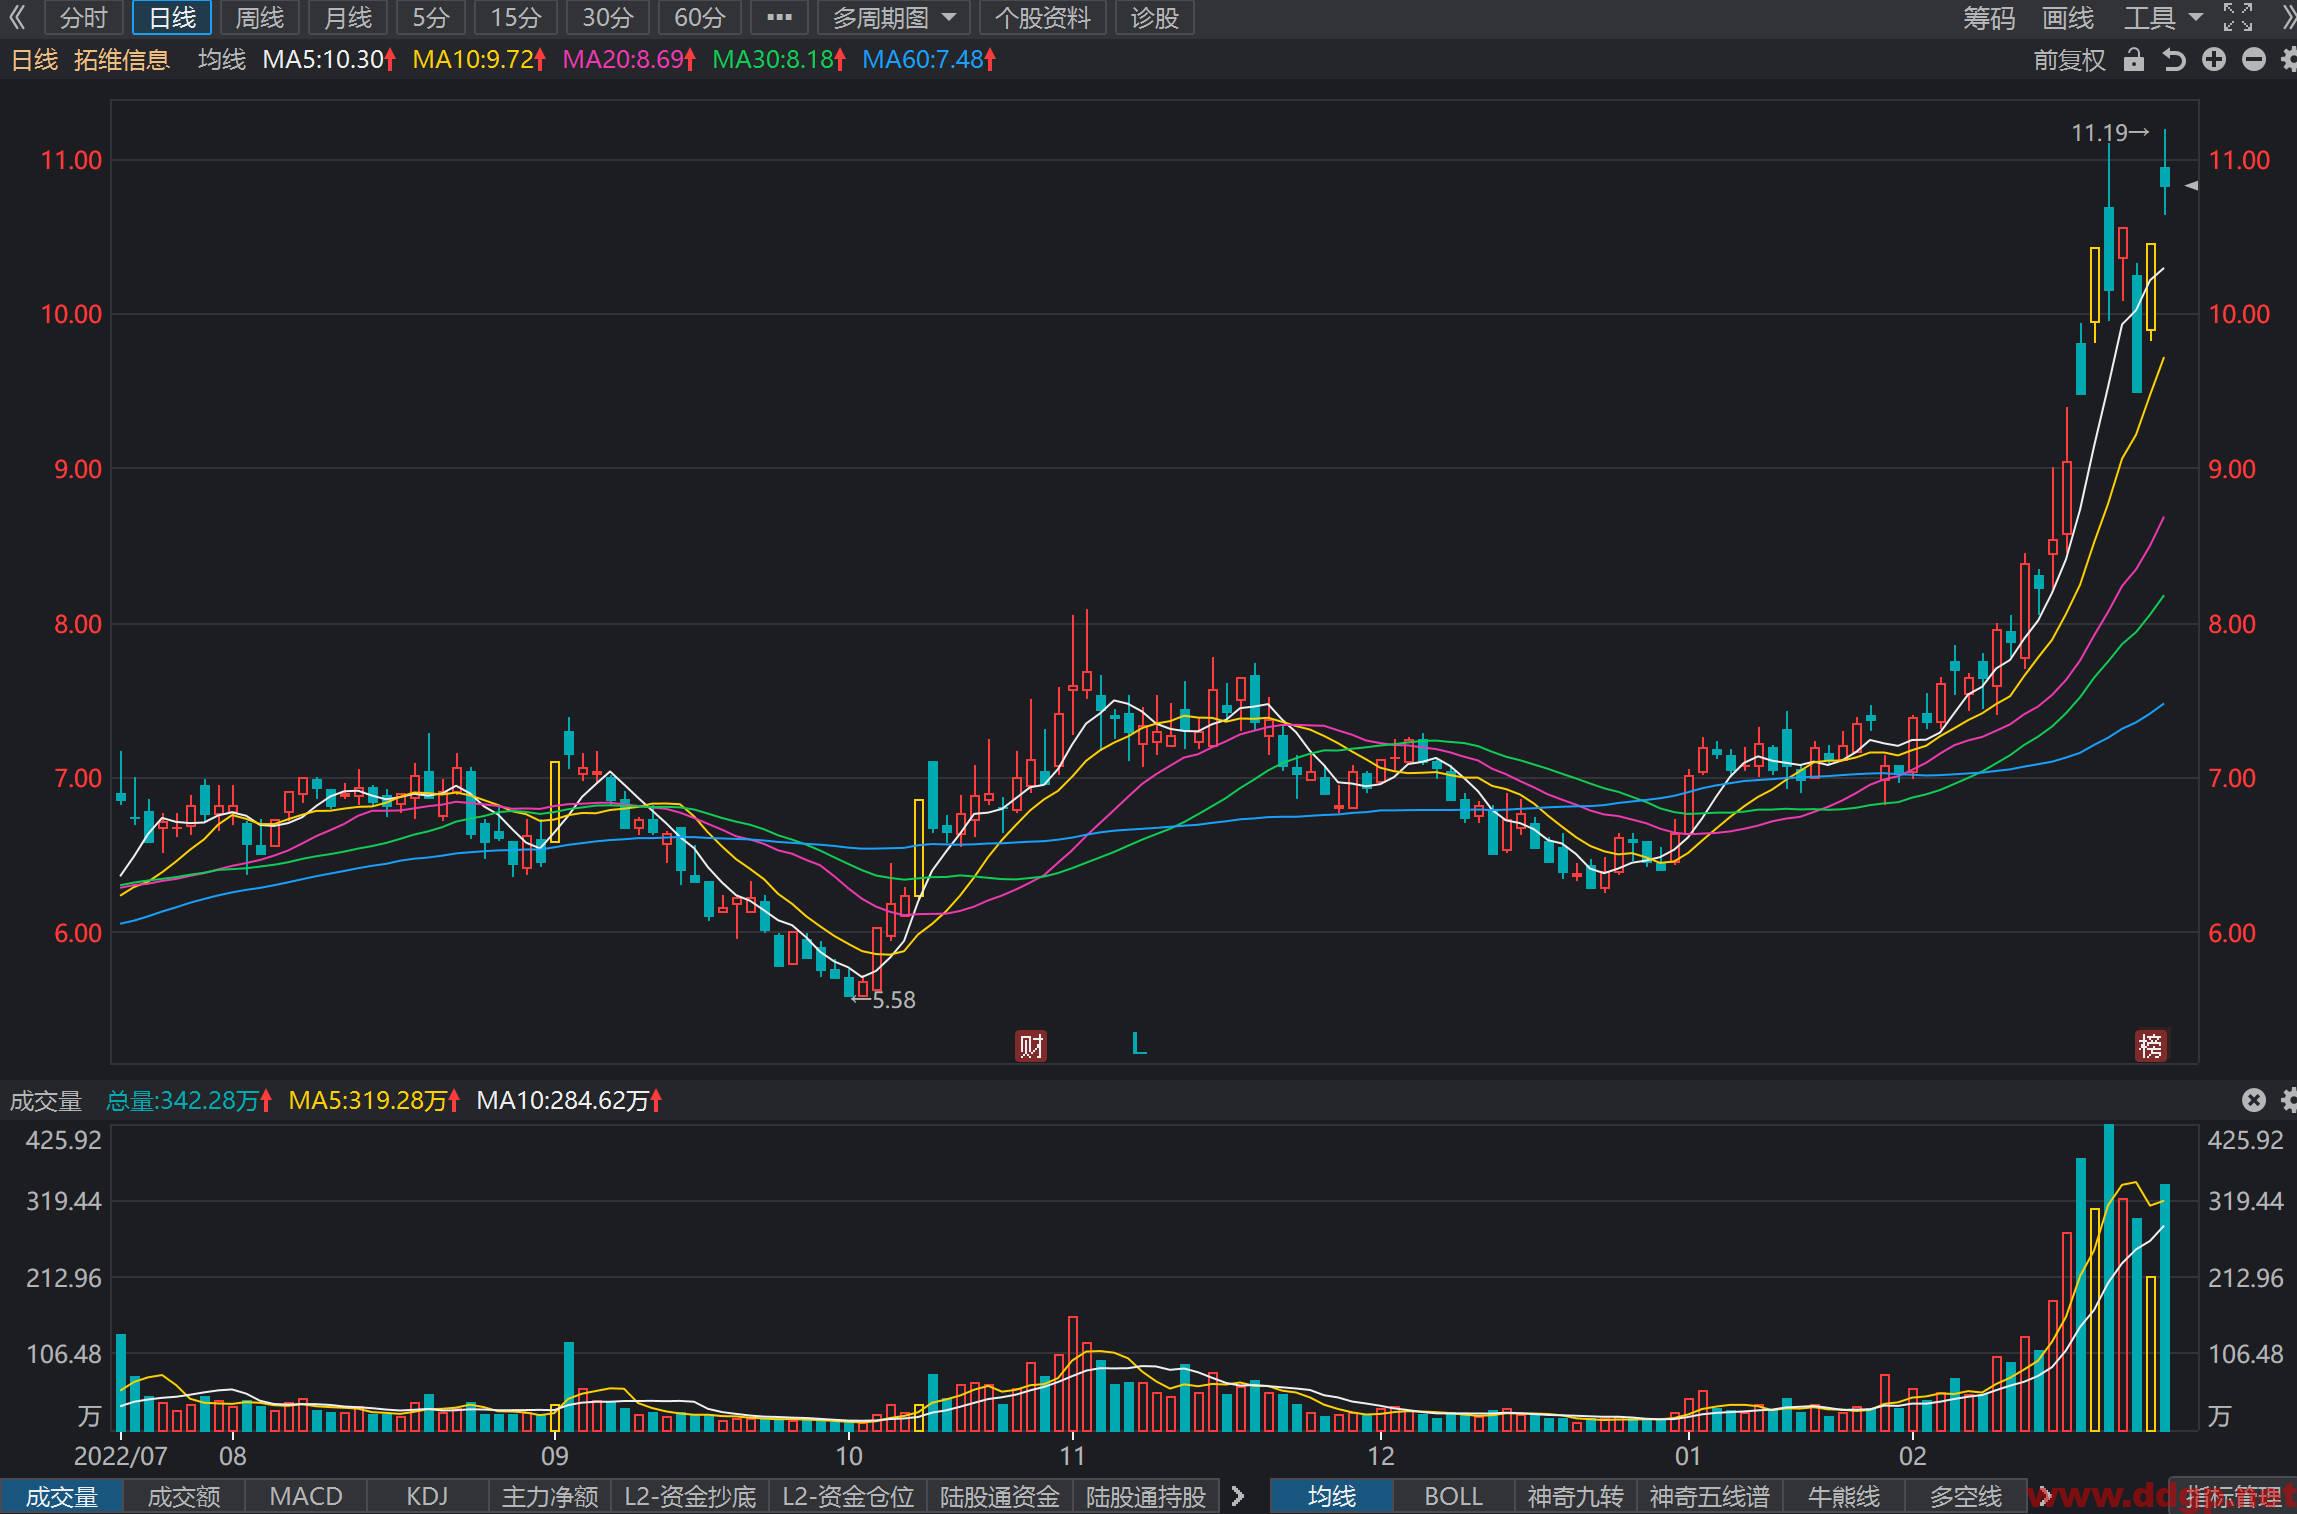Select MACD indicator tab

pos(306,1497)
